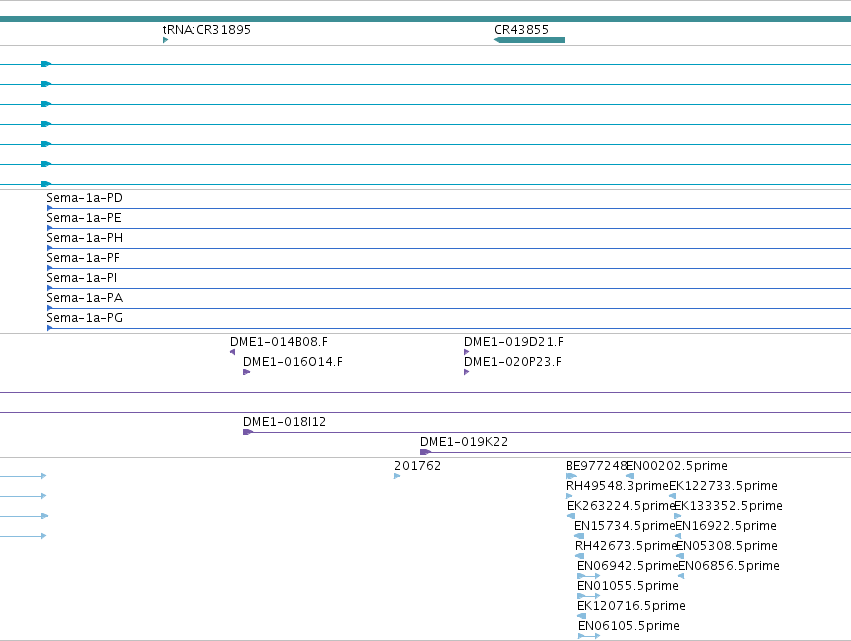
Task: Click the arrow glyph under DME1-019D21.F
Action: tap(467, 352)
